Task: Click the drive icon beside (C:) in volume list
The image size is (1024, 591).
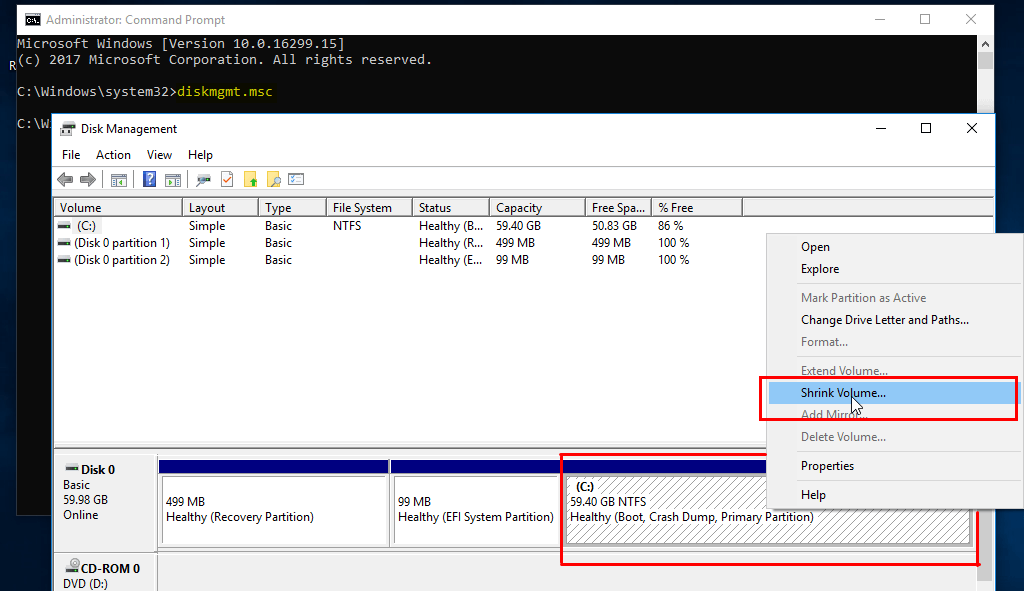Action: [64, 226]
